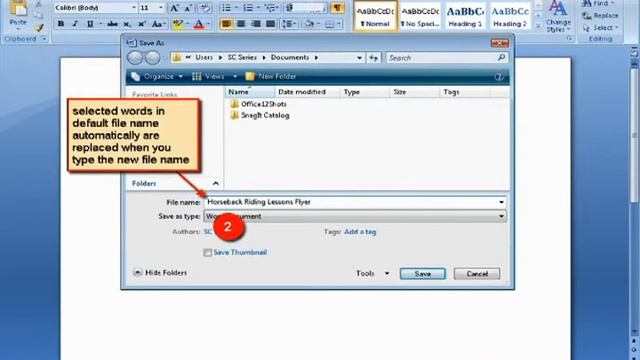Screen dimensions: 640x360
Task: Click the Add a tag link
Action: 360,232
